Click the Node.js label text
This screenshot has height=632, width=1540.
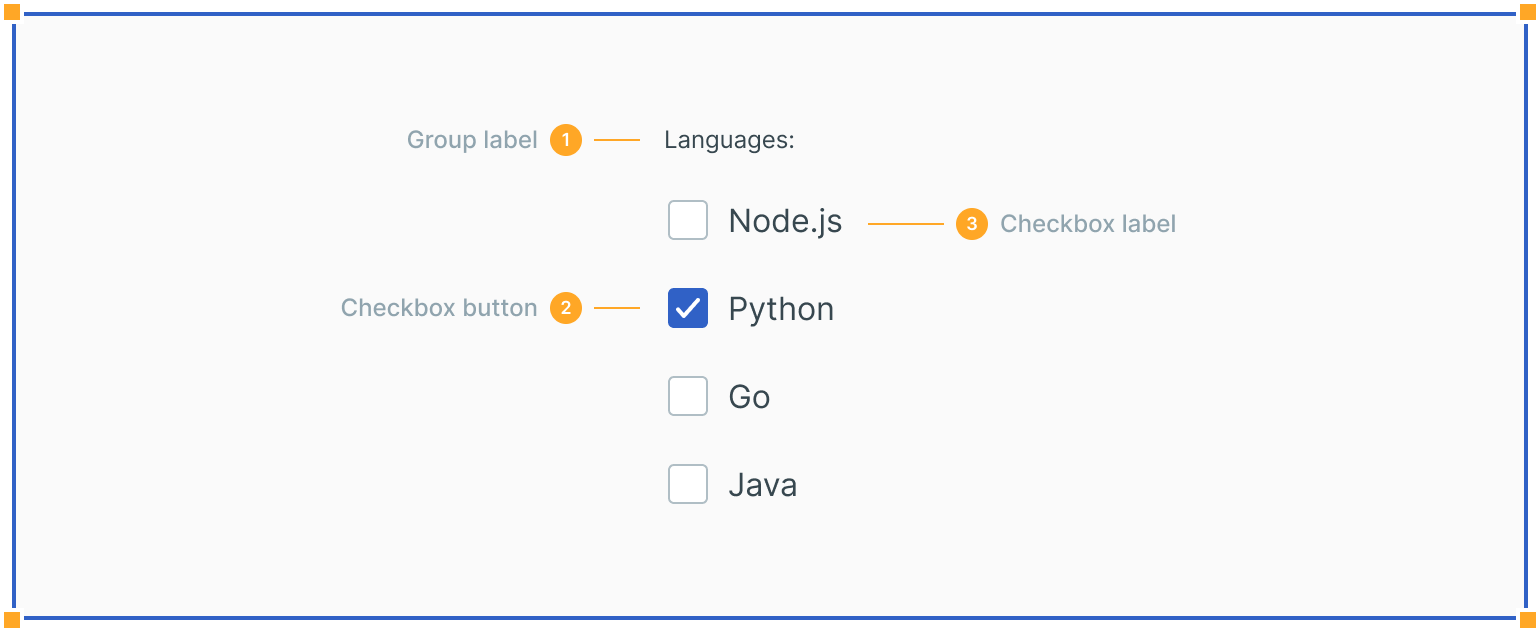[x=785, y=221]
